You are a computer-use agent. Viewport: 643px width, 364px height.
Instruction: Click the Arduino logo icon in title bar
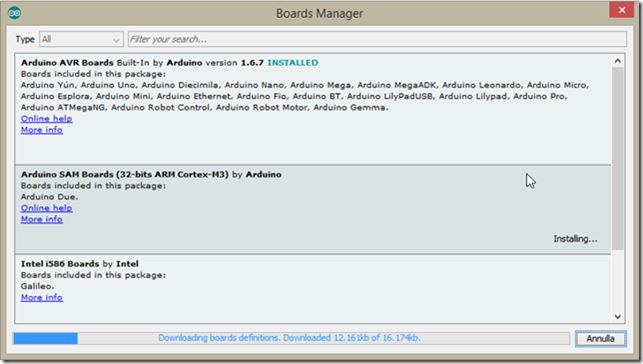[x=14, y=13]
